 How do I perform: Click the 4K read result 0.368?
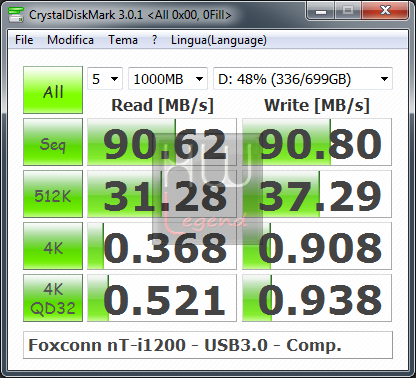(162, 246)
